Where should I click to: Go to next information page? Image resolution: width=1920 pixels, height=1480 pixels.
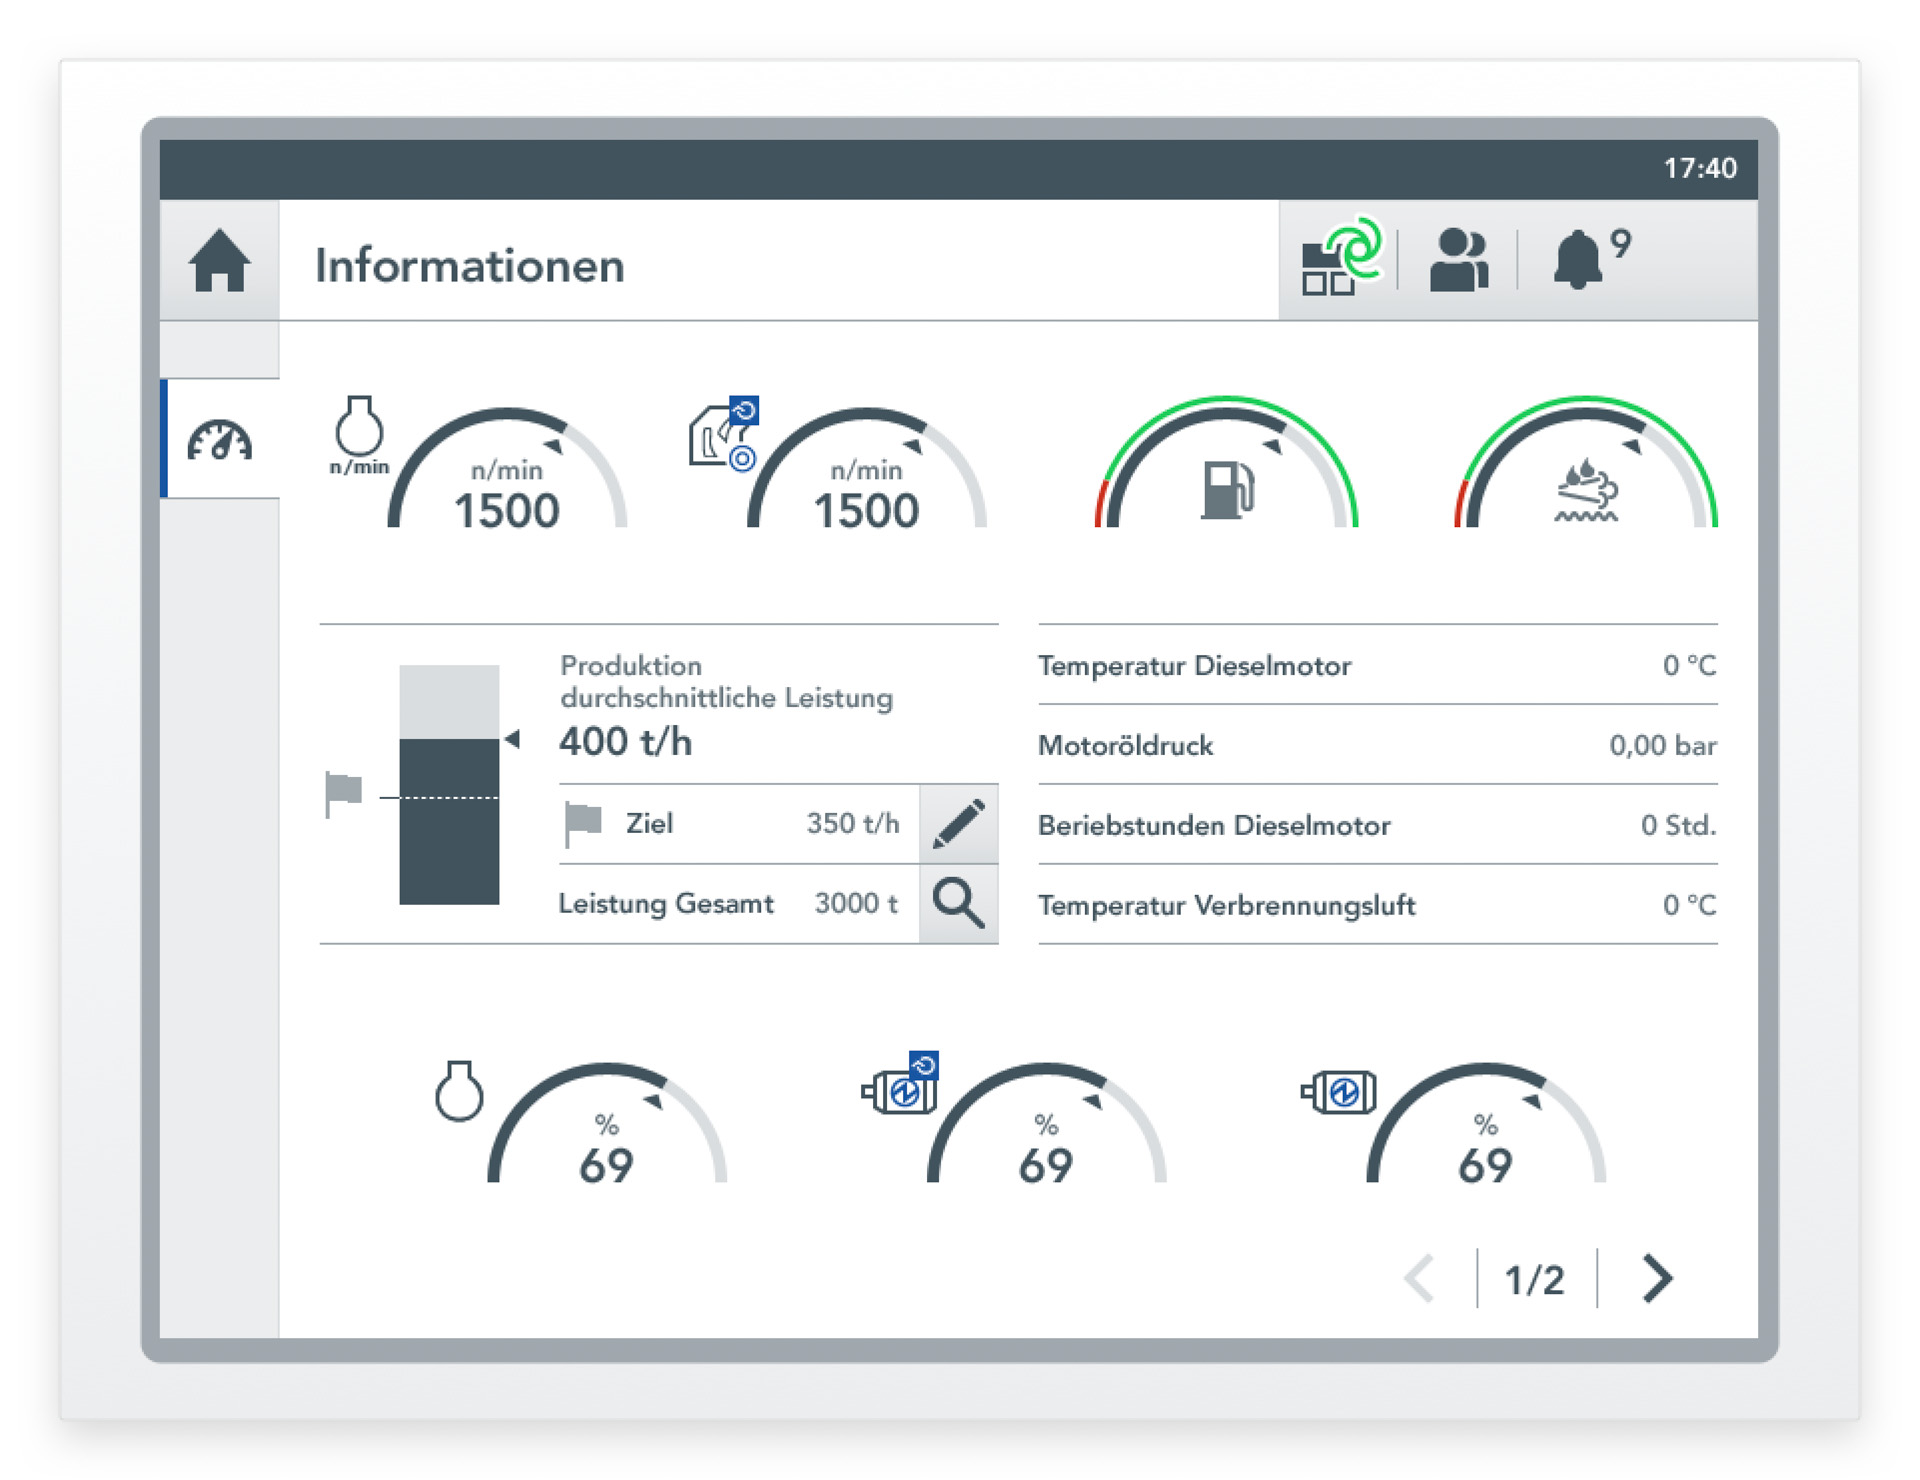pyautogui.click(x=1656, y=1278)
